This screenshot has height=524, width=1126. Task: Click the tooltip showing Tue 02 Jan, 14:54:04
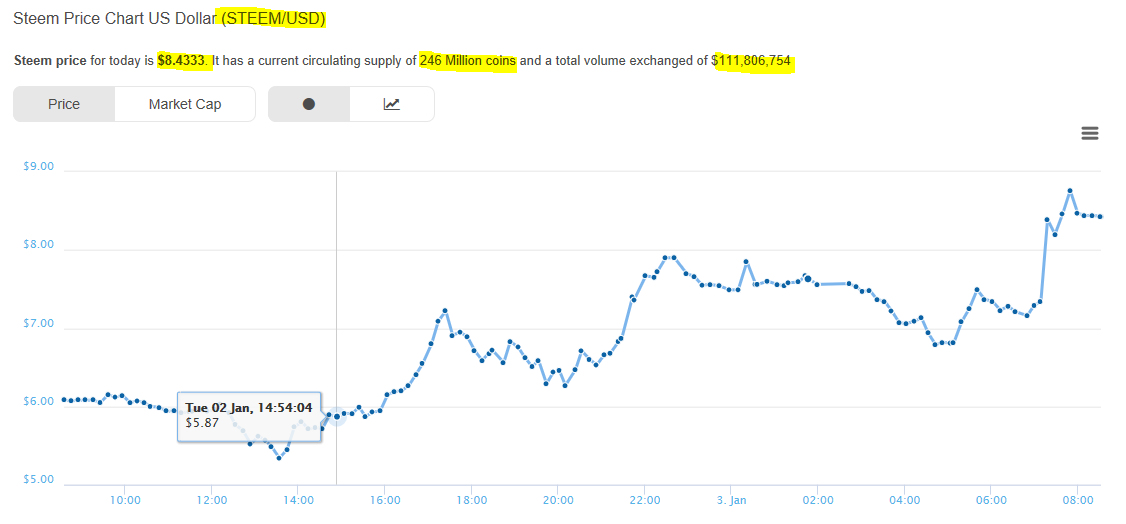pos(249,416)
